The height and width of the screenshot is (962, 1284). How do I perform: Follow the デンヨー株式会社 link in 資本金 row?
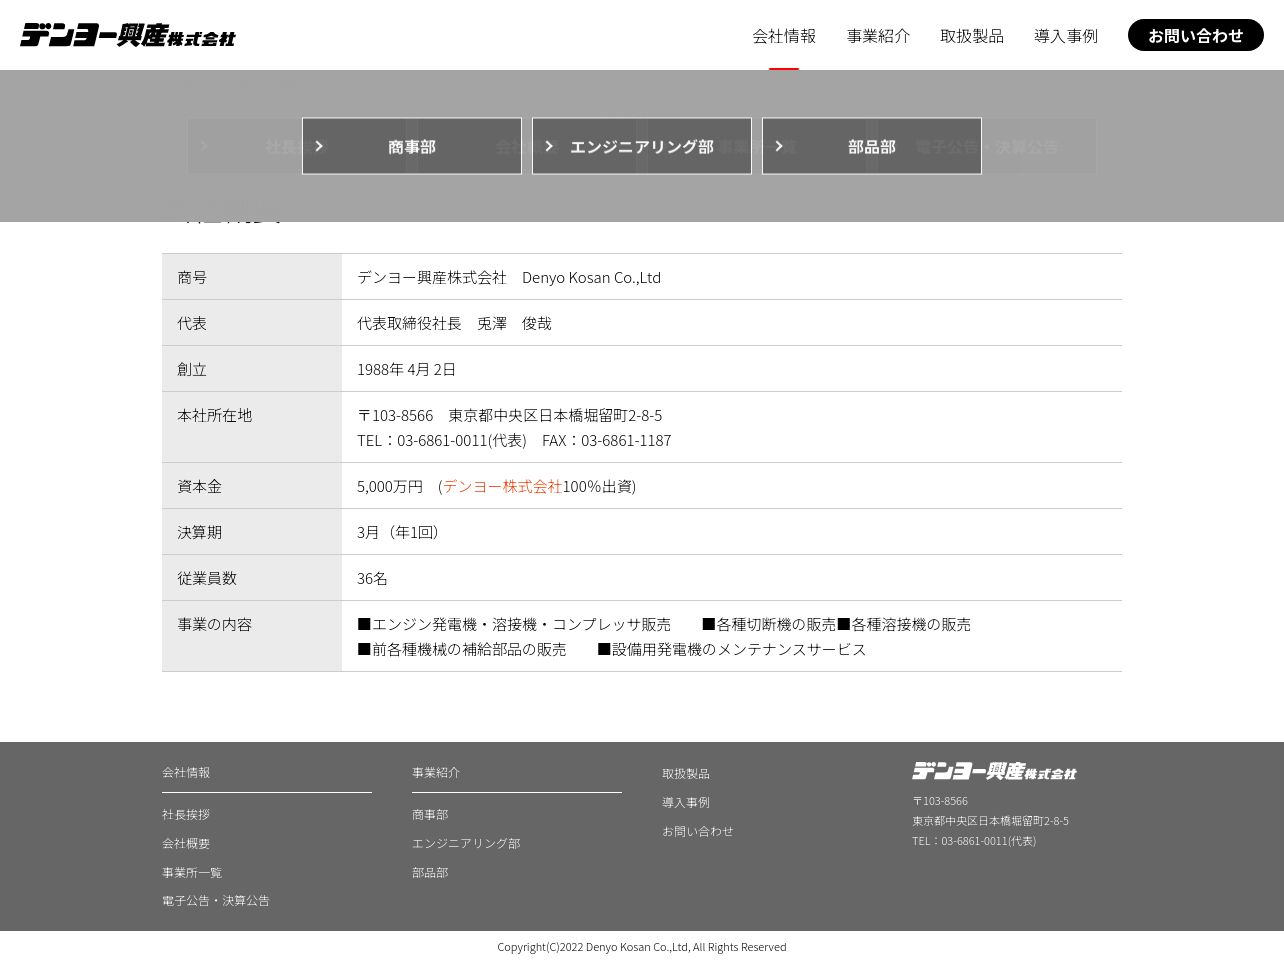[x=502, y=486]
